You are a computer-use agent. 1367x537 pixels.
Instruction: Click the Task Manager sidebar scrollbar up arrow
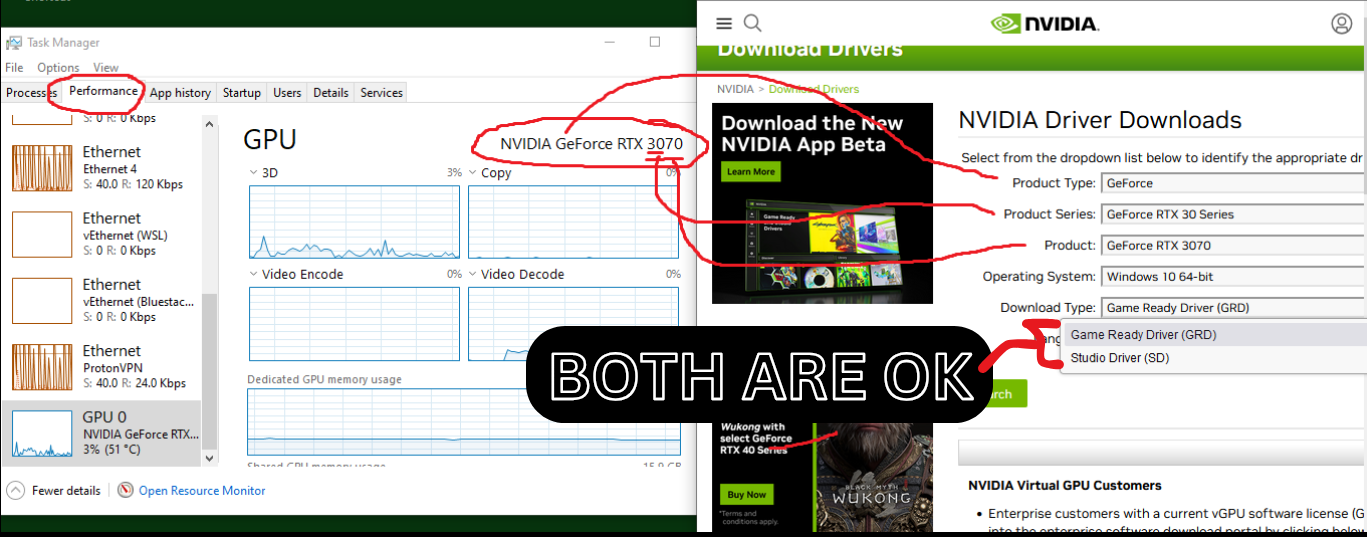(209, 124)
